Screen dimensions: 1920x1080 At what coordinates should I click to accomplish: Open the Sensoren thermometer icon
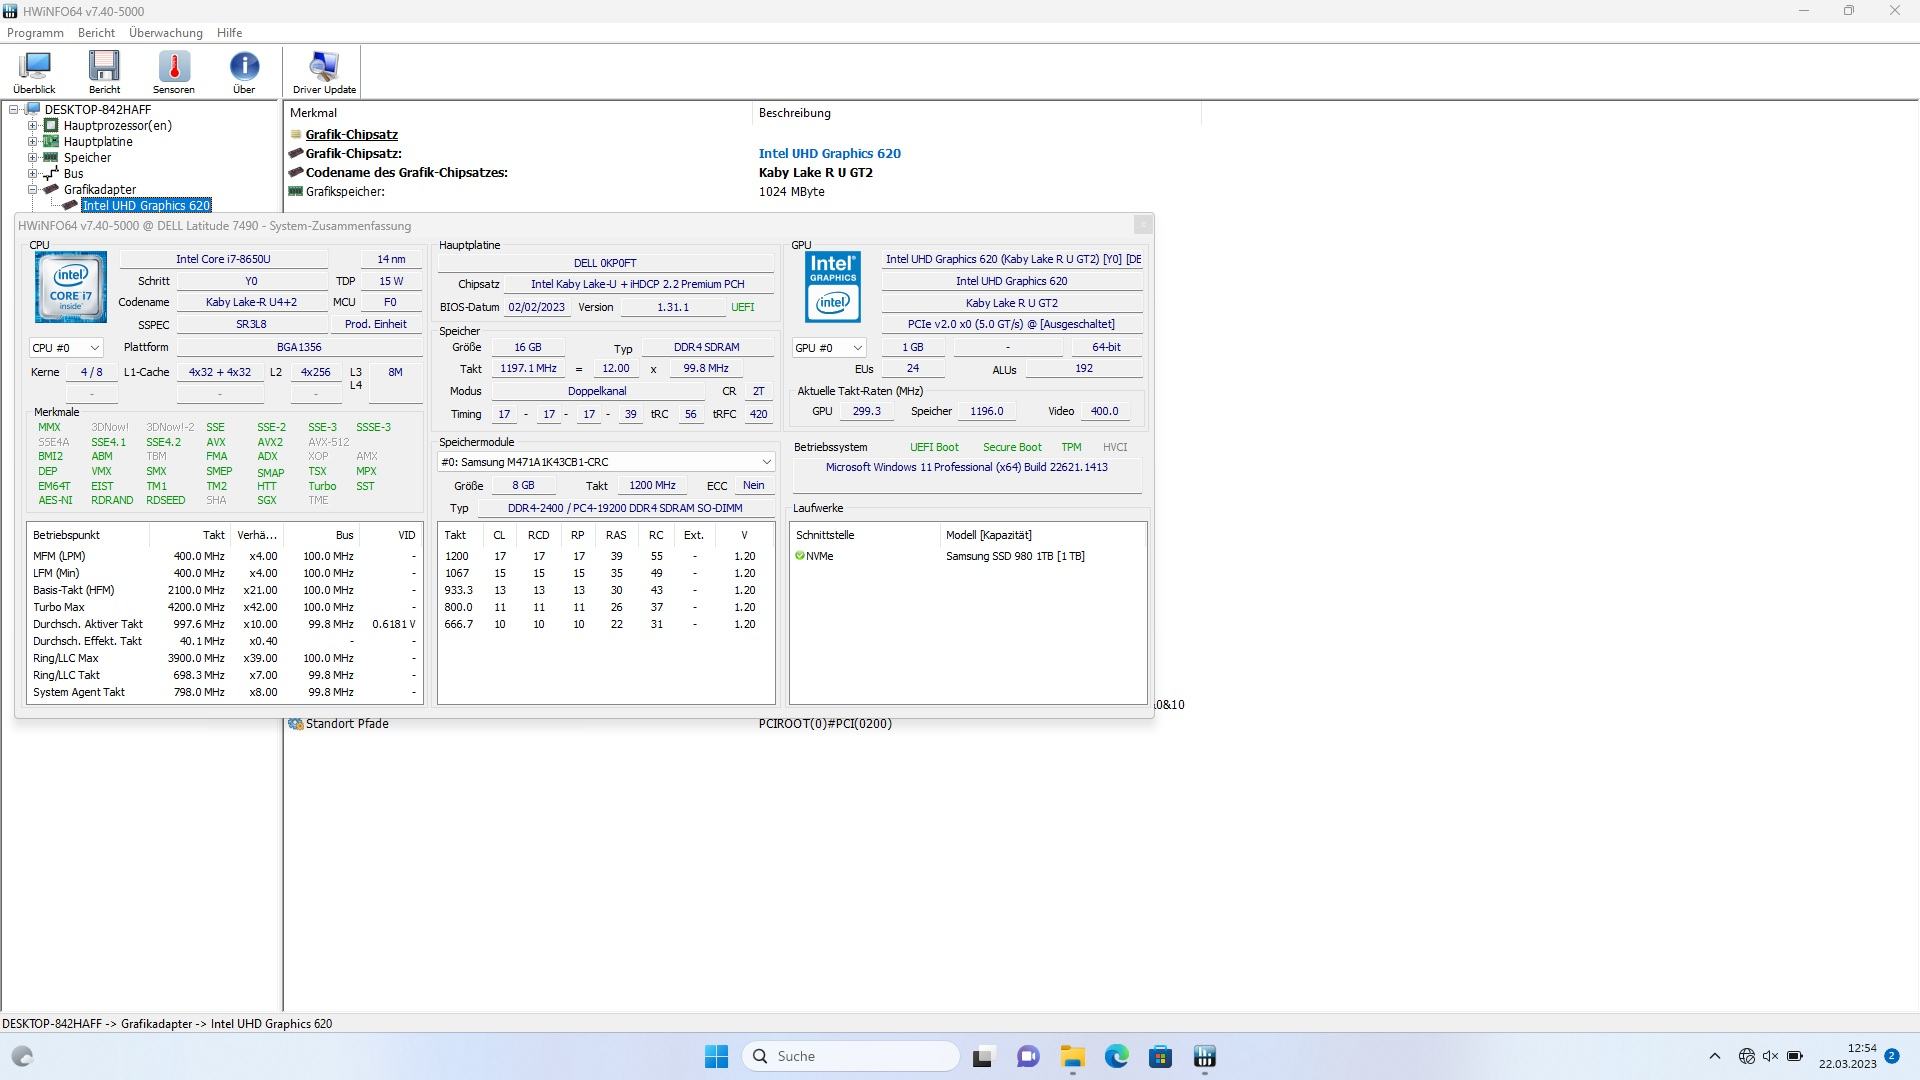coord(174,72)
